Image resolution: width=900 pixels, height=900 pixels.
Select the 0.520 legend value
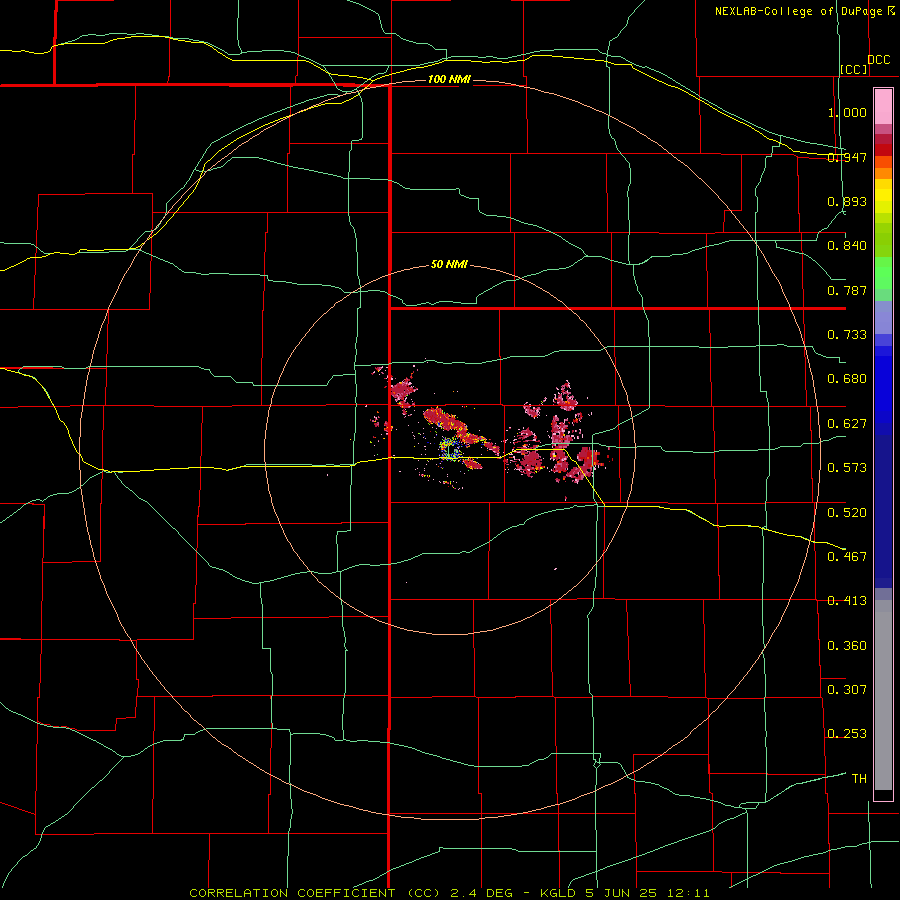[x=847, y=513]
